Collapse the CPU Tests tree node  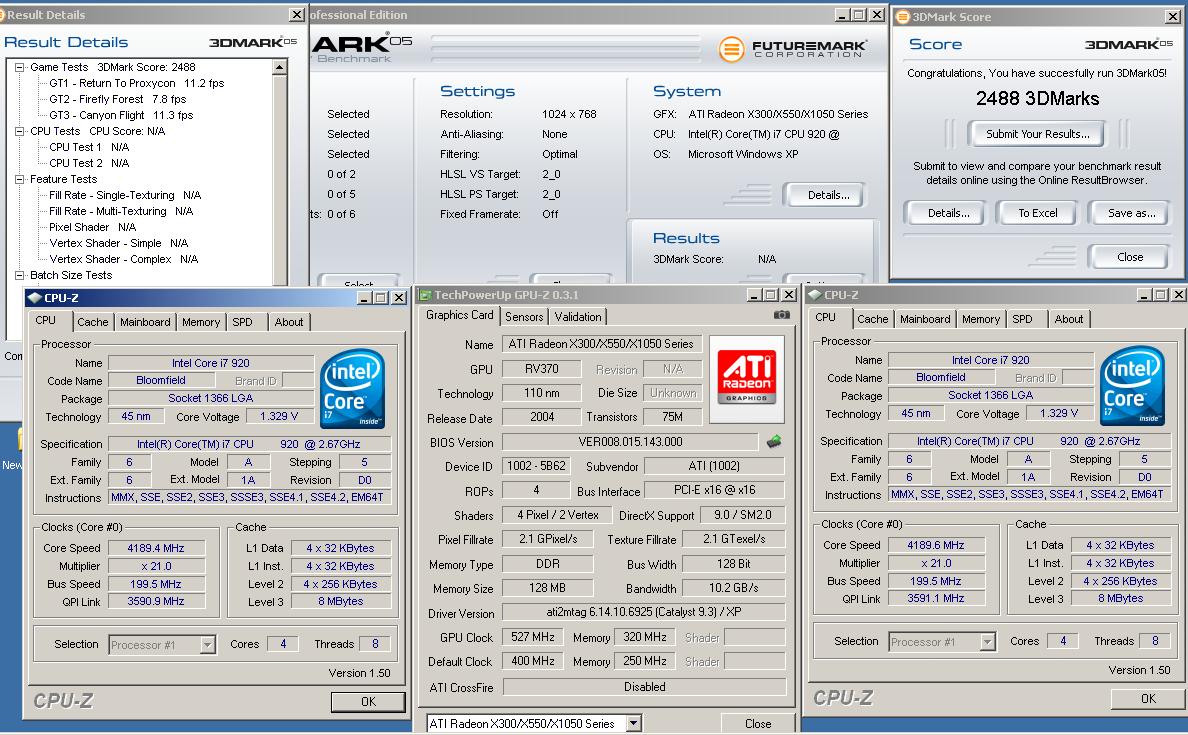point(20,131)
